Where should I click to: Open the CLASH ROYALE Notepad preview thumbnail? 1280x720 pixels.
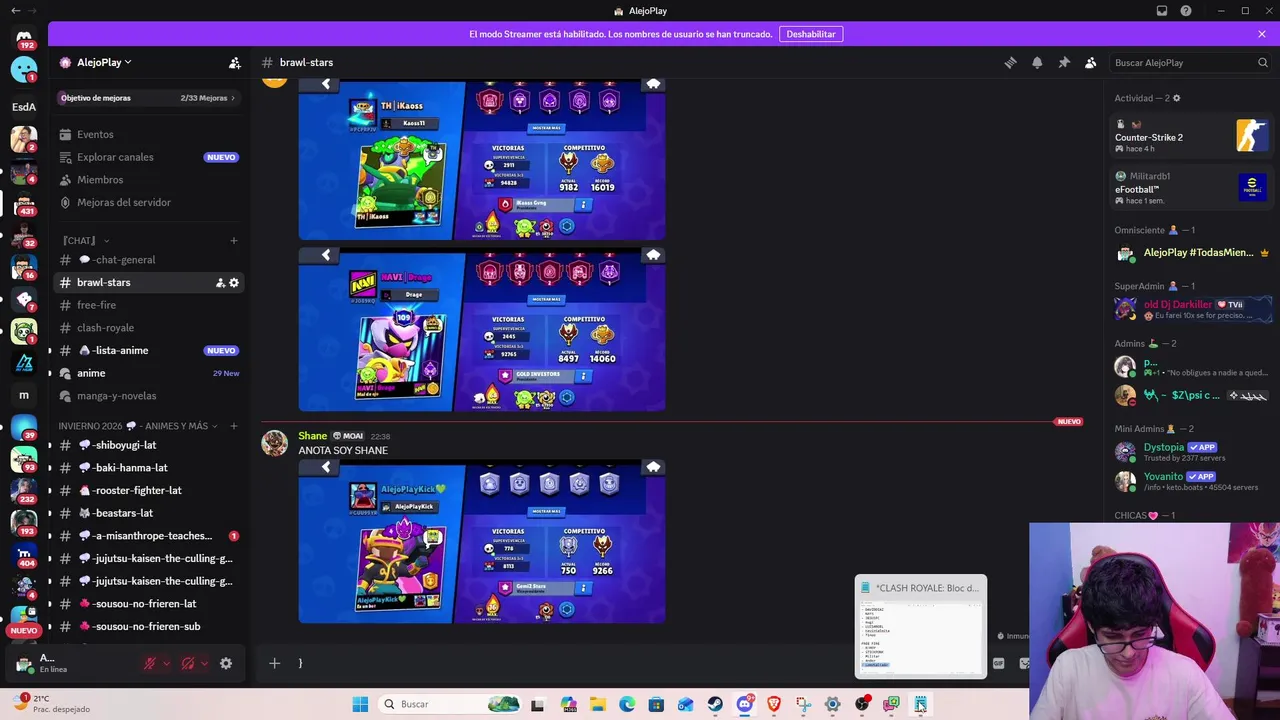[x=920, y=626]
